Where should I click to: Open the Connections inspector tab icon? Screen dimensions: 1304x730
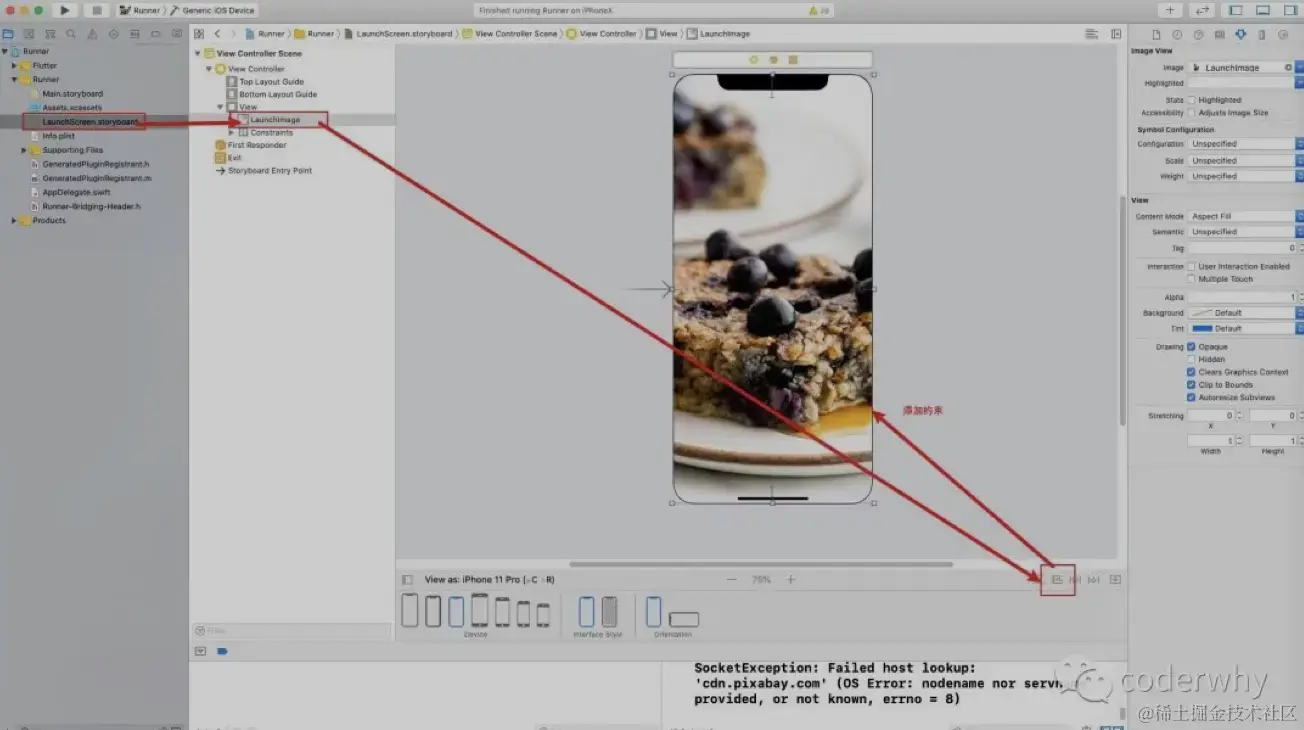[1282, 34]
